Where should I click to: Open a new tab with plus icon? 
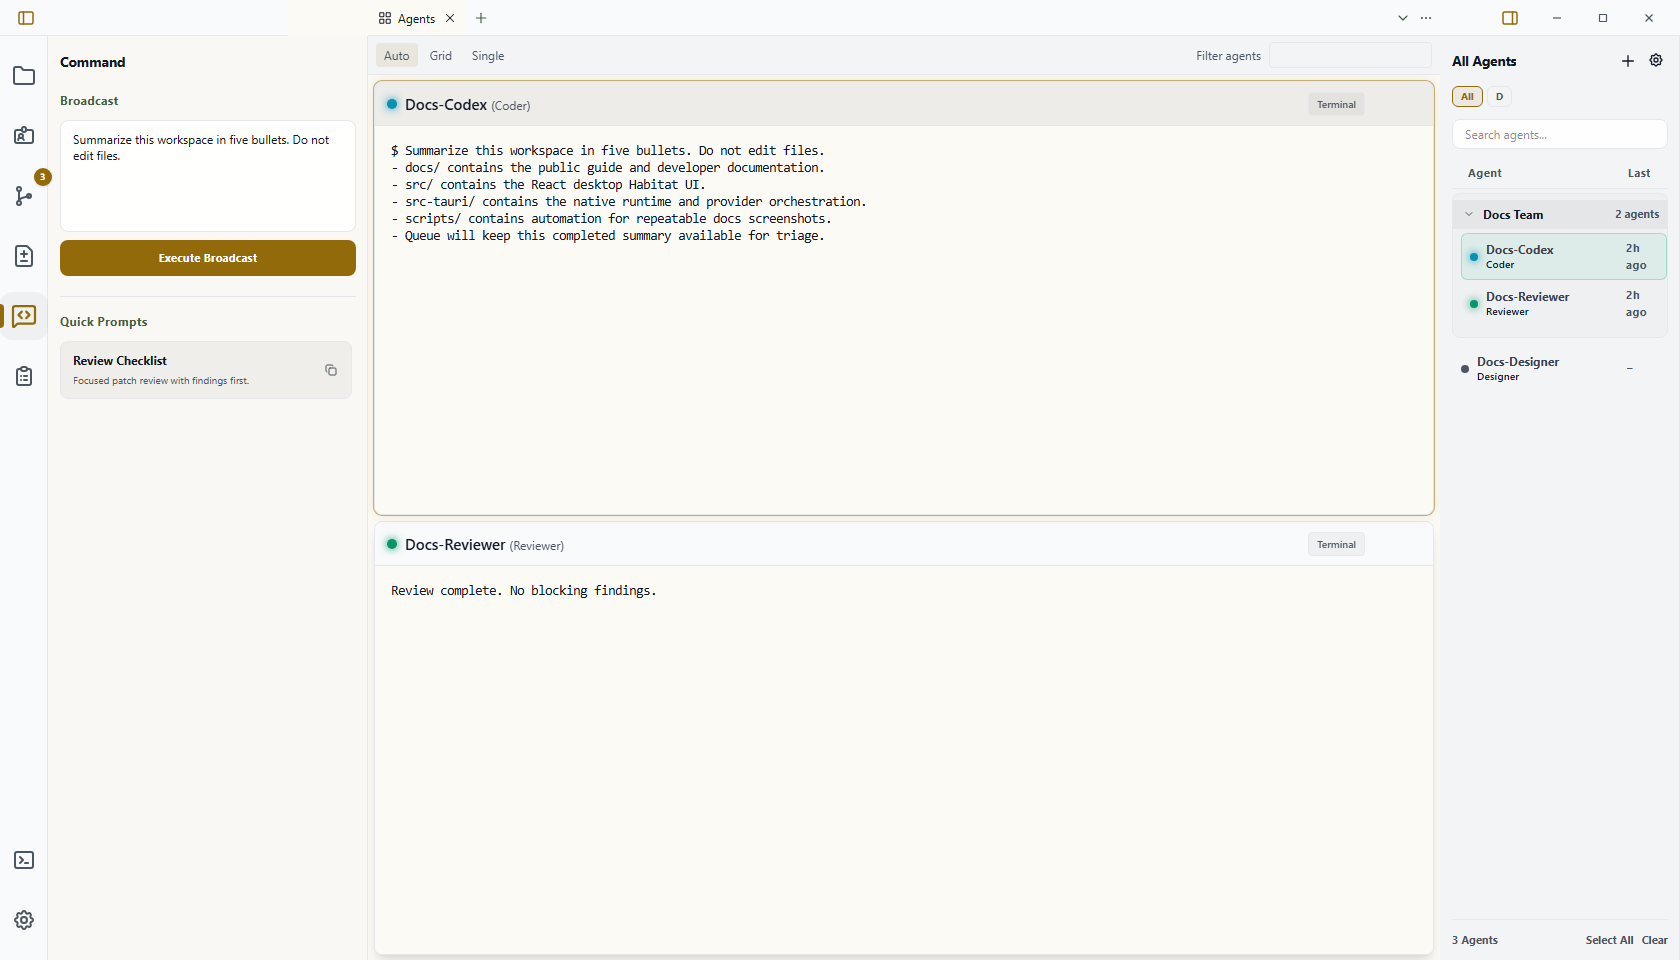481,18
